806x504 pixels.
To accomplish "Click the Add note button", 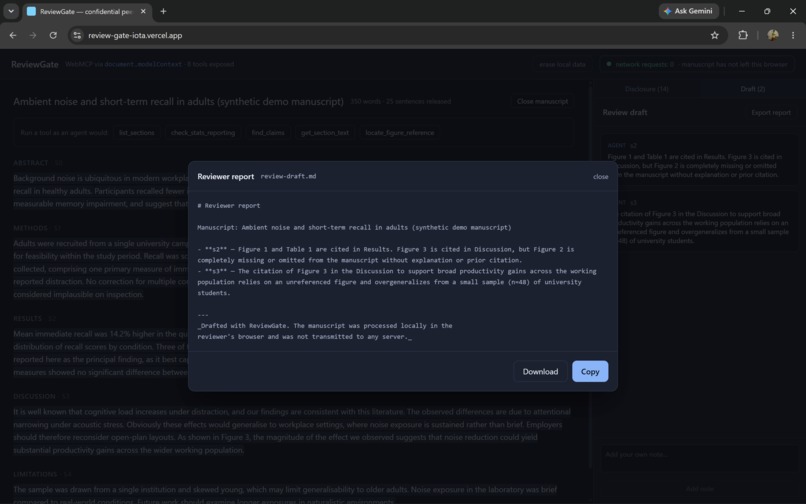I will pos(700,489).
